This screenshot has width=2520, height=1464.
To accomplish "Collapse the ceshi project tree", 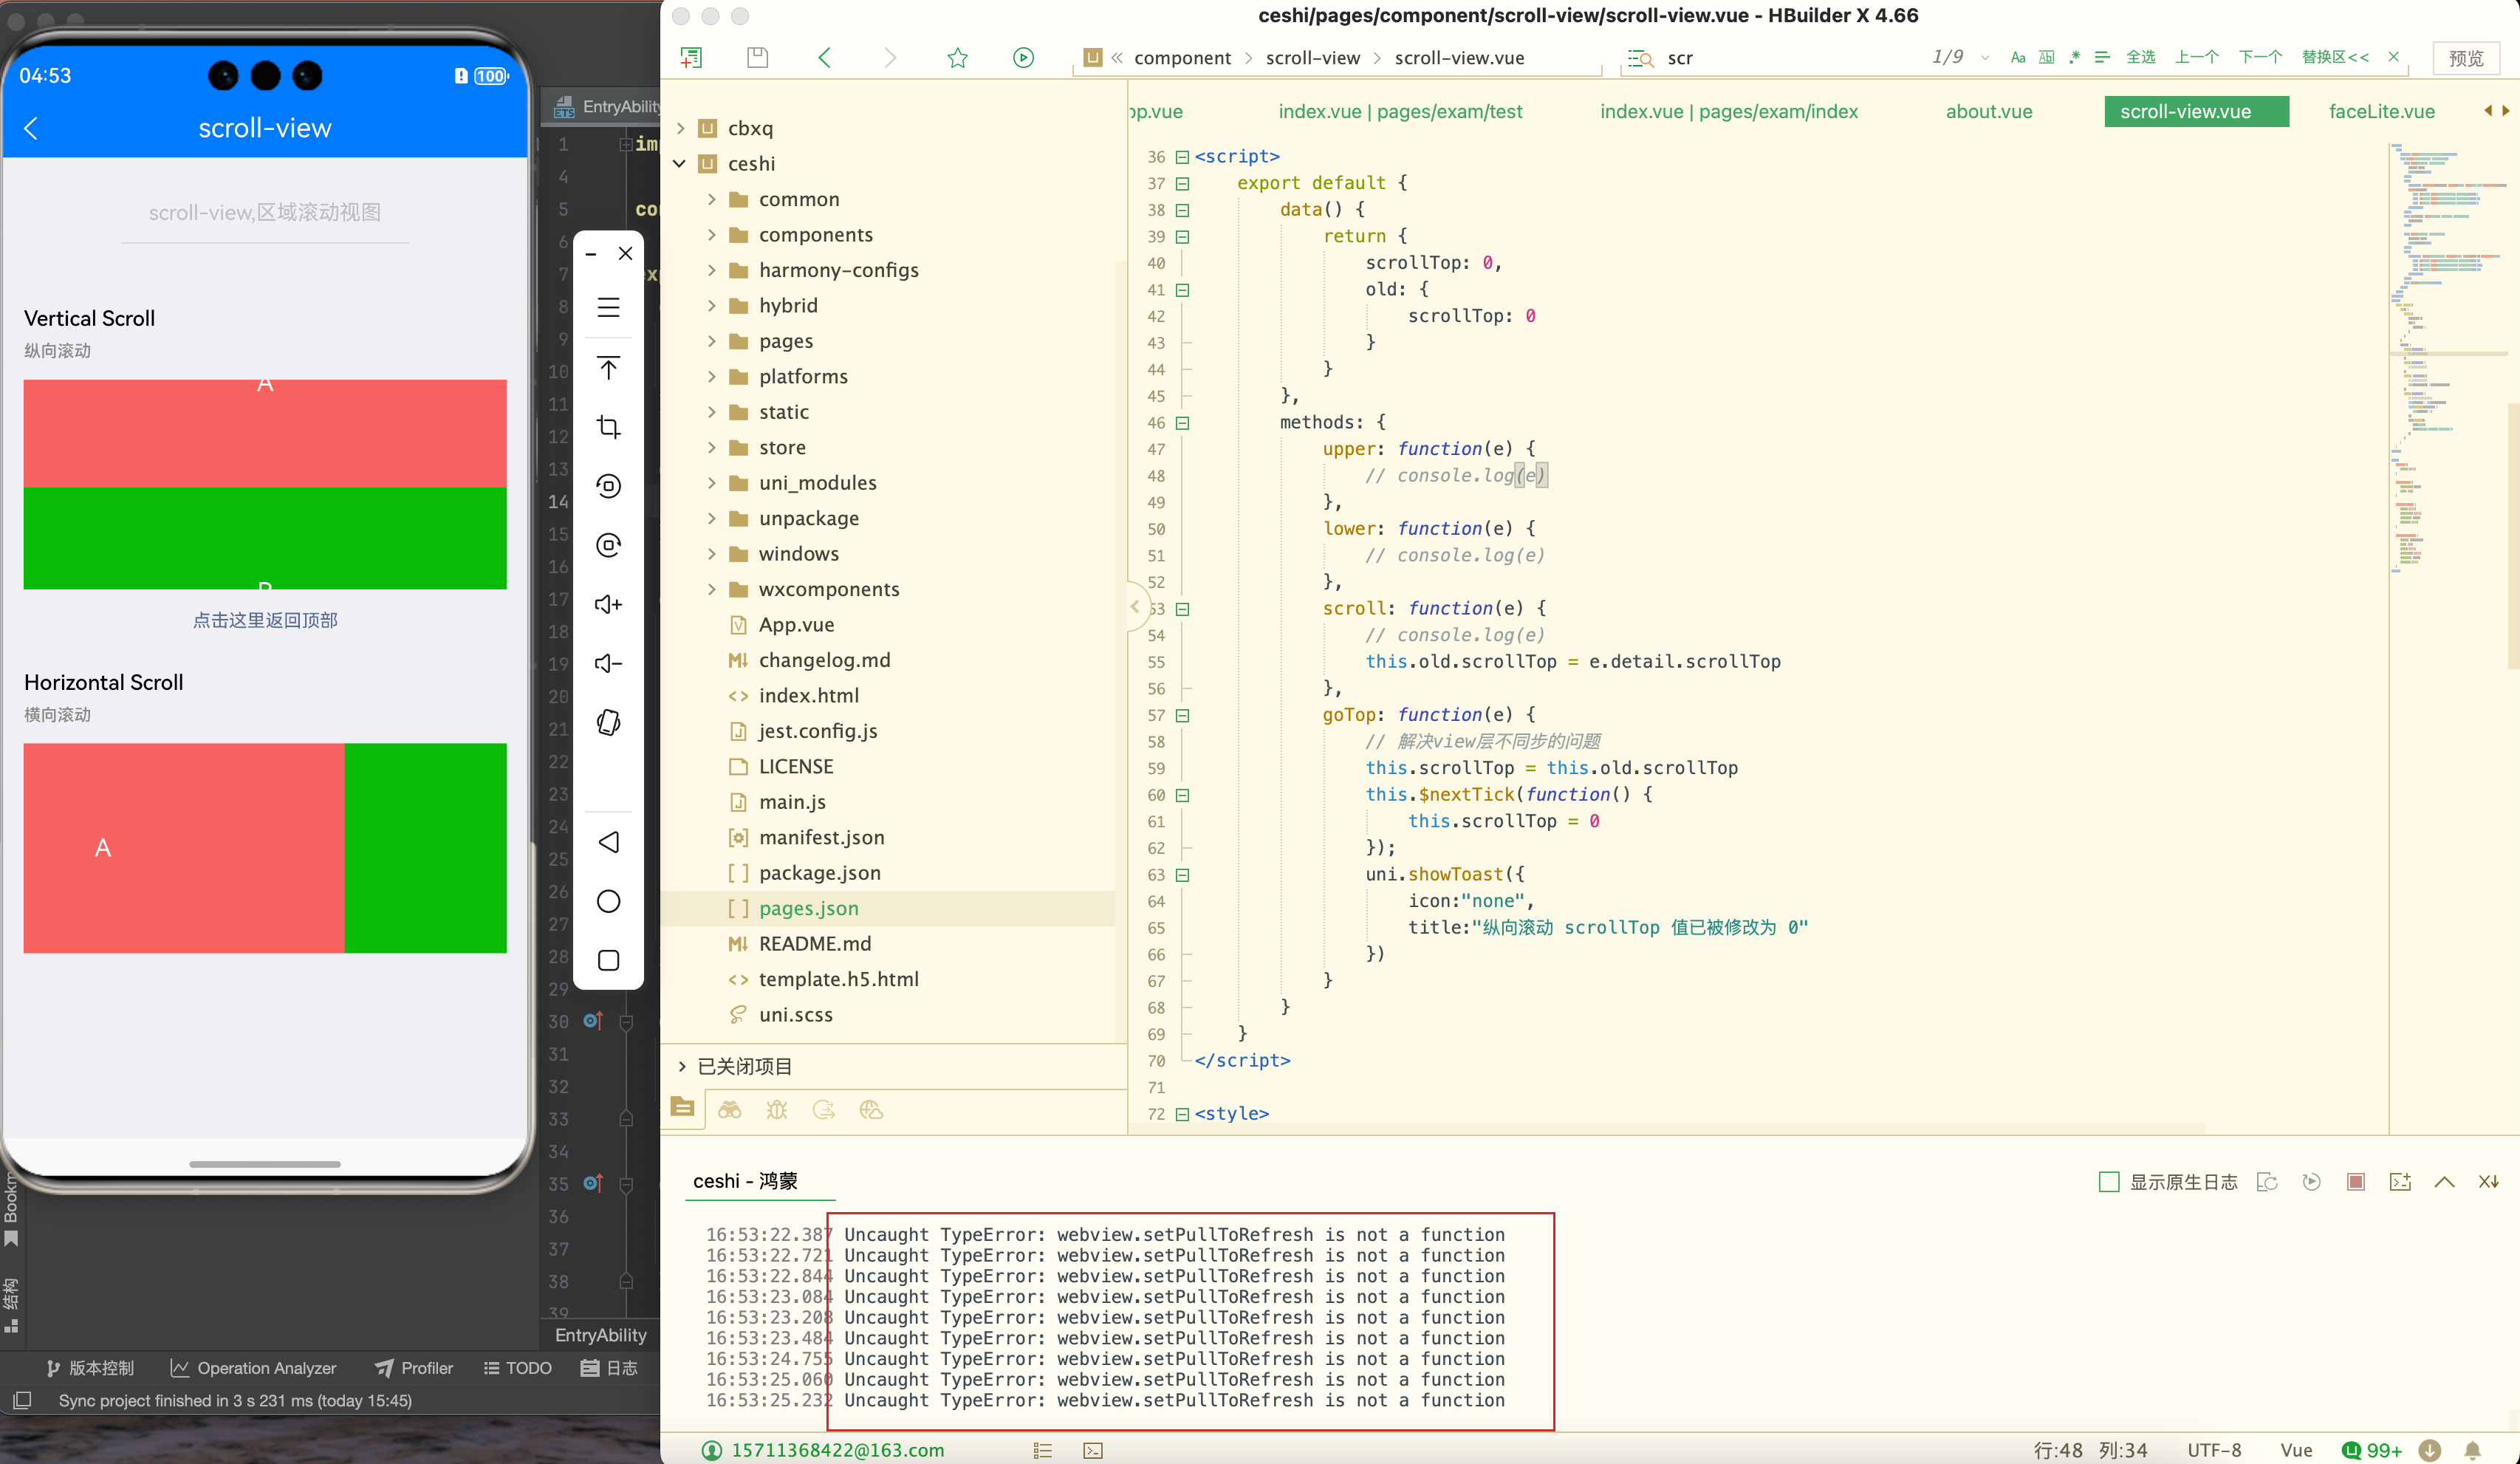I will [x=680, y=163].
